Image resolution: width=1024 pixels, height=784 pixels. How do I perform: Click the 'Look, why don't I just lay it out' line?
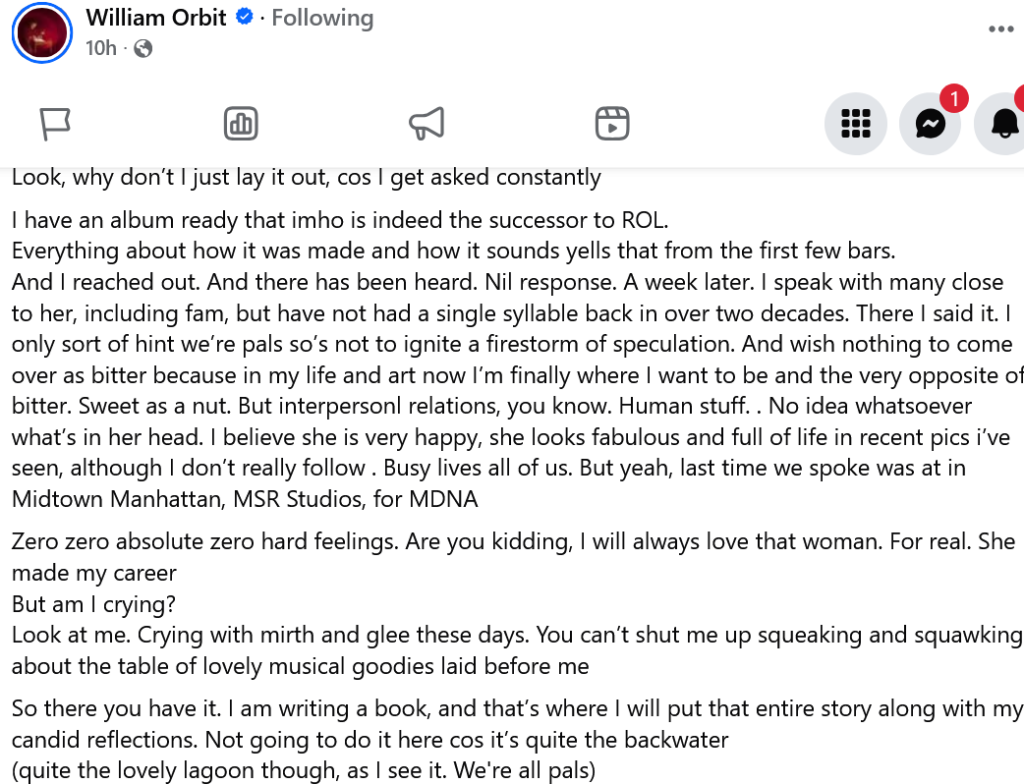click(x=306, y=178)
